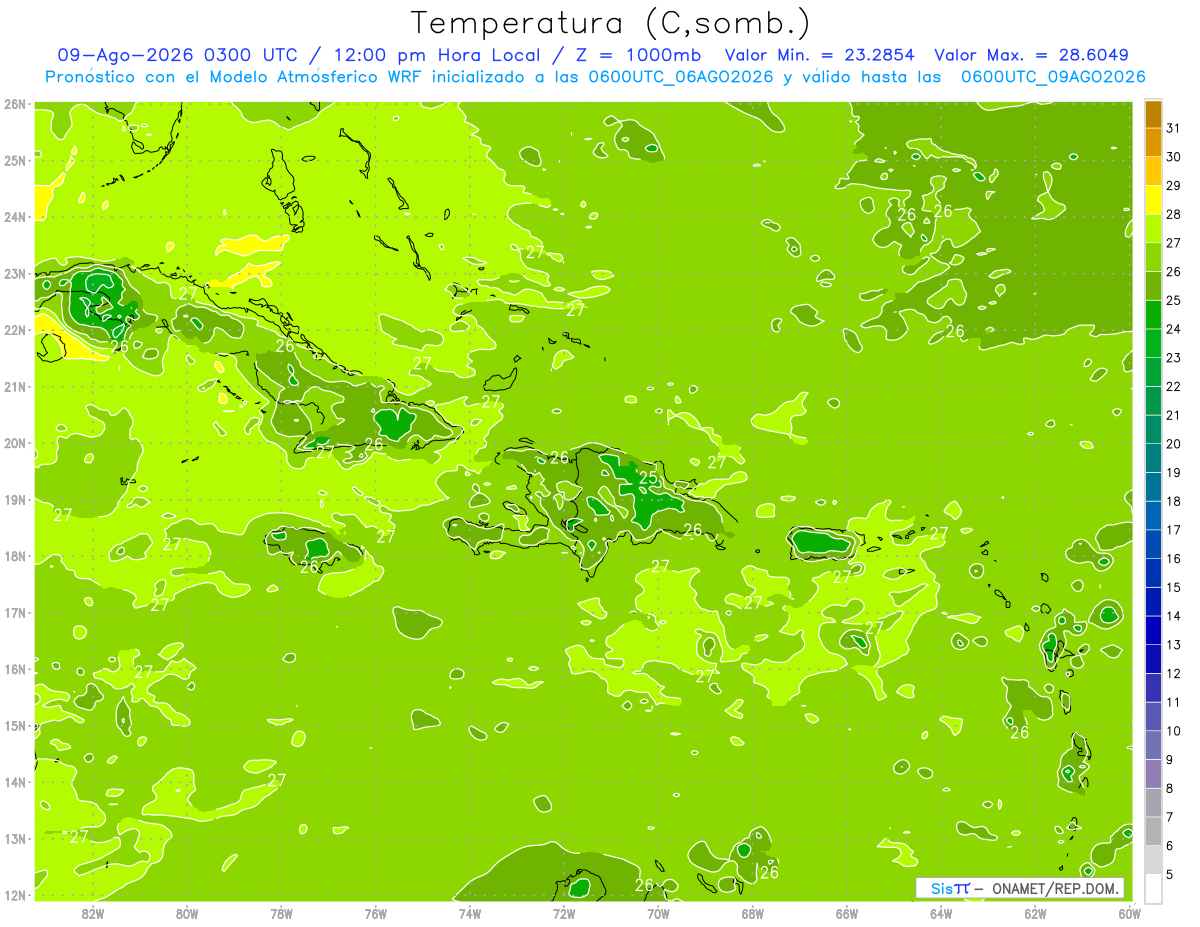Select the color swatch between 24 and 25
The height and width of the screenshot is (927, 1200).
click(1153, 314)
